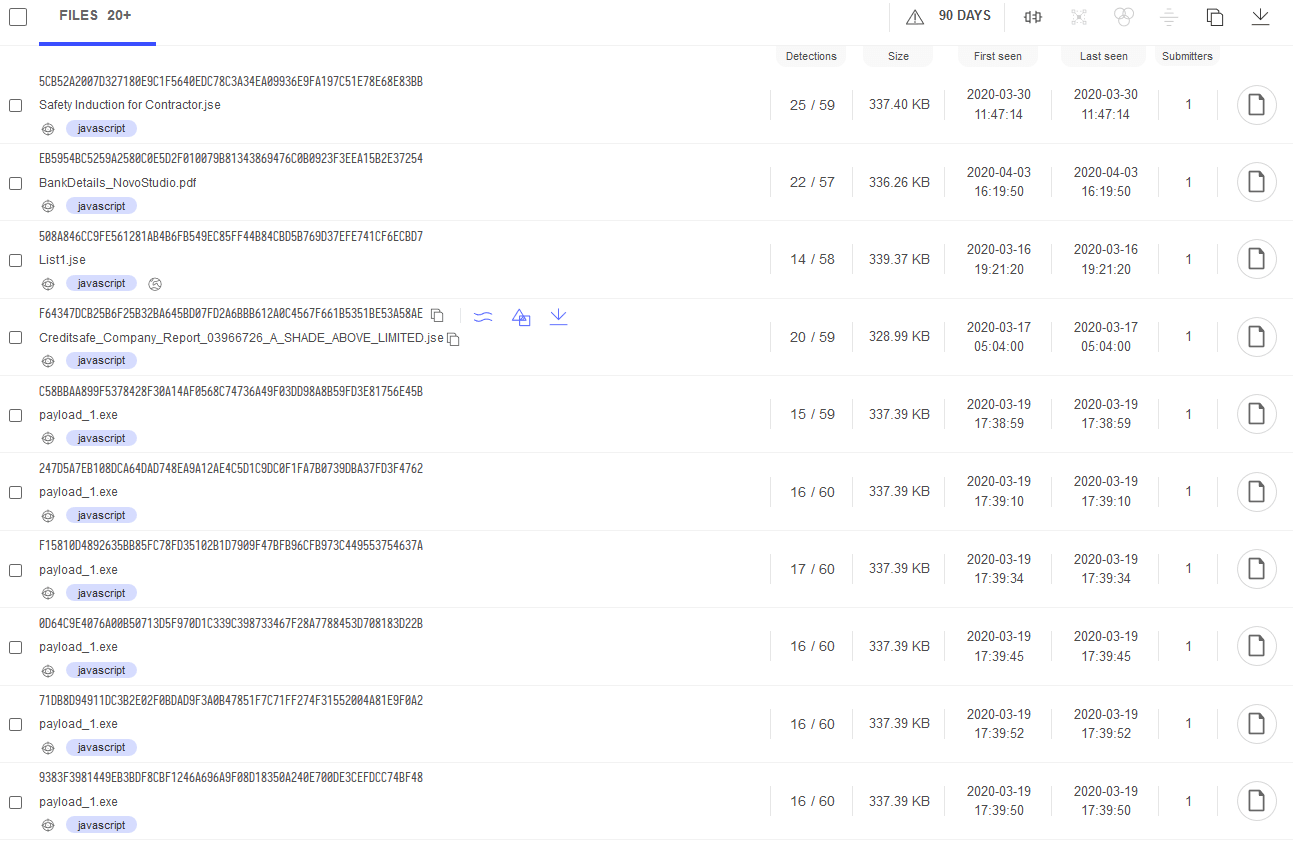Click the javascript tag under BankDetails_NovoStudio.pdf

101,206
